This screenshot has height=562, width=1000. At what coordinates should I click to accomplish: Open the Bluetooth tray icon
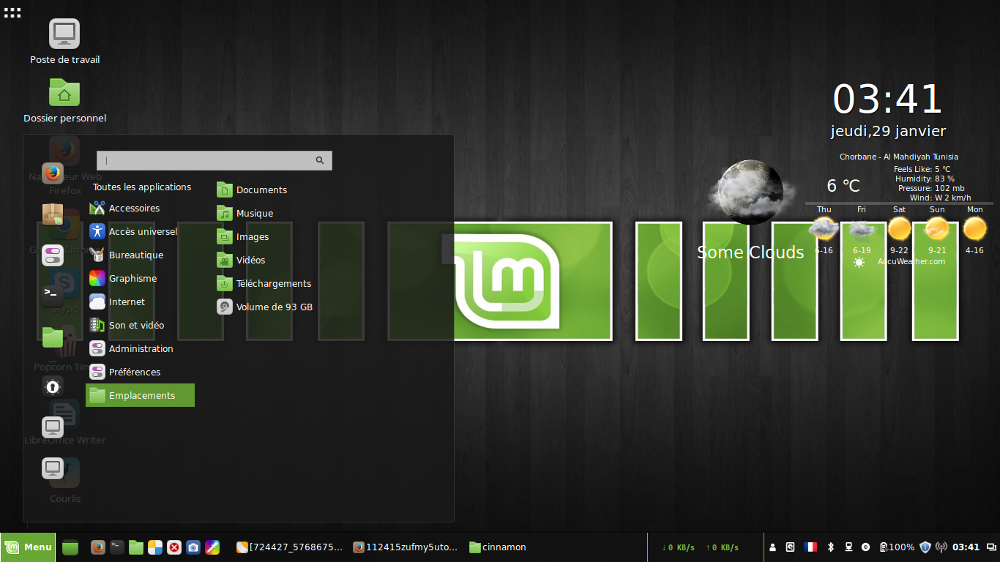pos(830,547)
